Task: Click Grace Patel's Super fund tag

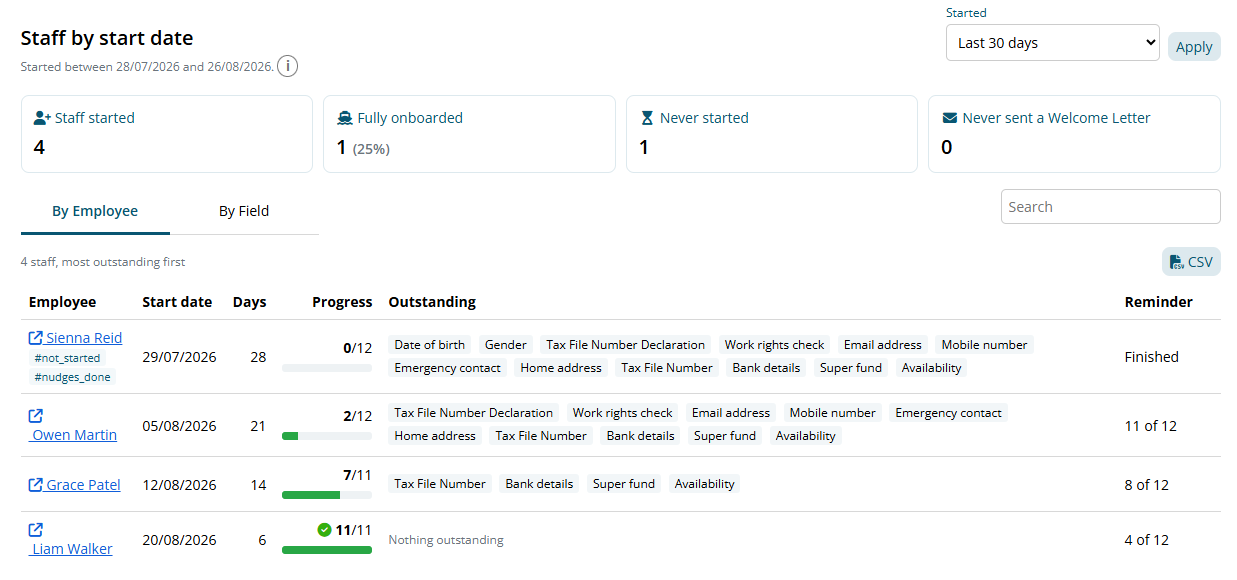Action: [x=624, y=484]
